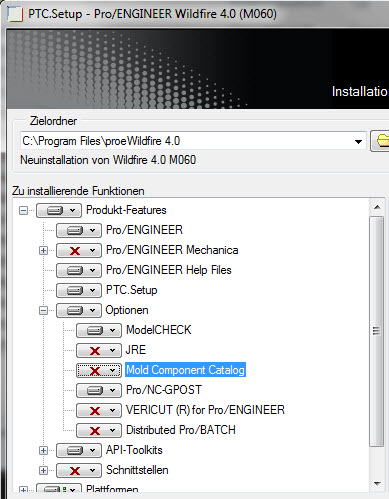
Task: Toggle install state of Mold Component Catalog
Action: point(99,370)
